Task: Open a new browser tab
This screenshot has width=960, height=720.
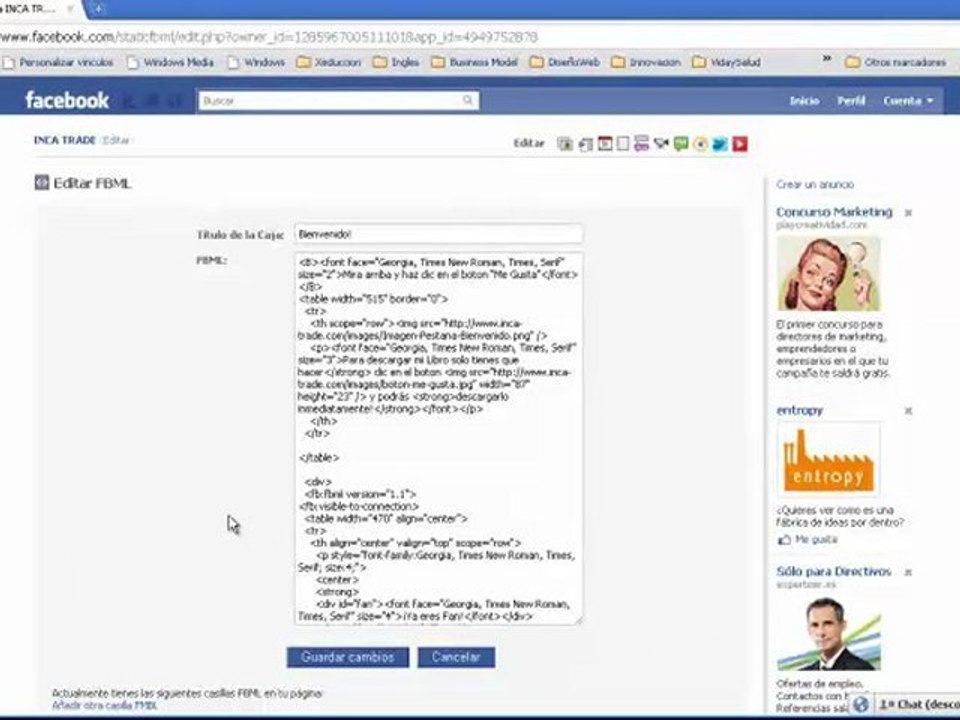Action: [99, 9]
